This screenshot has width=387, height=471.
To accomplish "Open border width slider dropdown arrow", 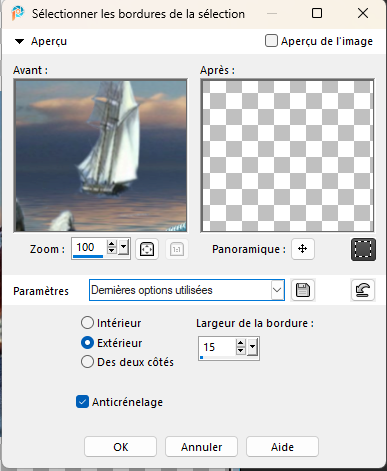I will [253, 347].
